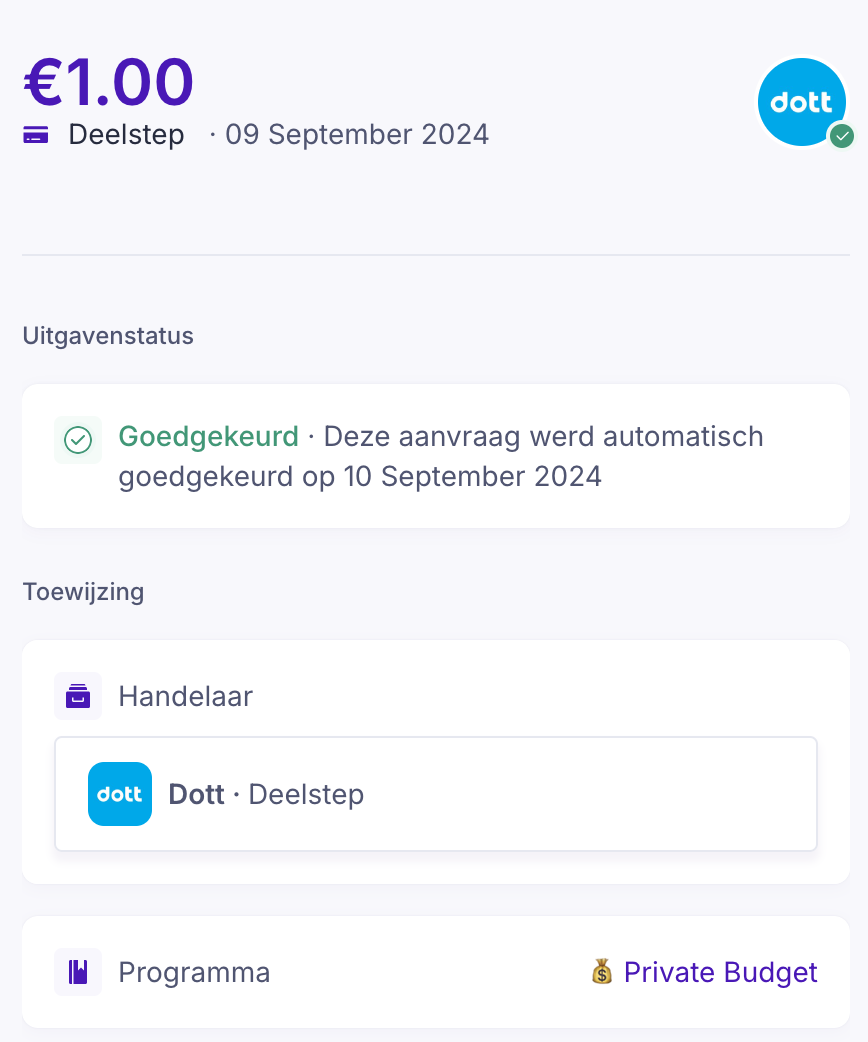Select the Dott merchant field box
Image resolution: width=868 pixels, height=1042 pixels.
pyautogui.click(x=436, y=794)
